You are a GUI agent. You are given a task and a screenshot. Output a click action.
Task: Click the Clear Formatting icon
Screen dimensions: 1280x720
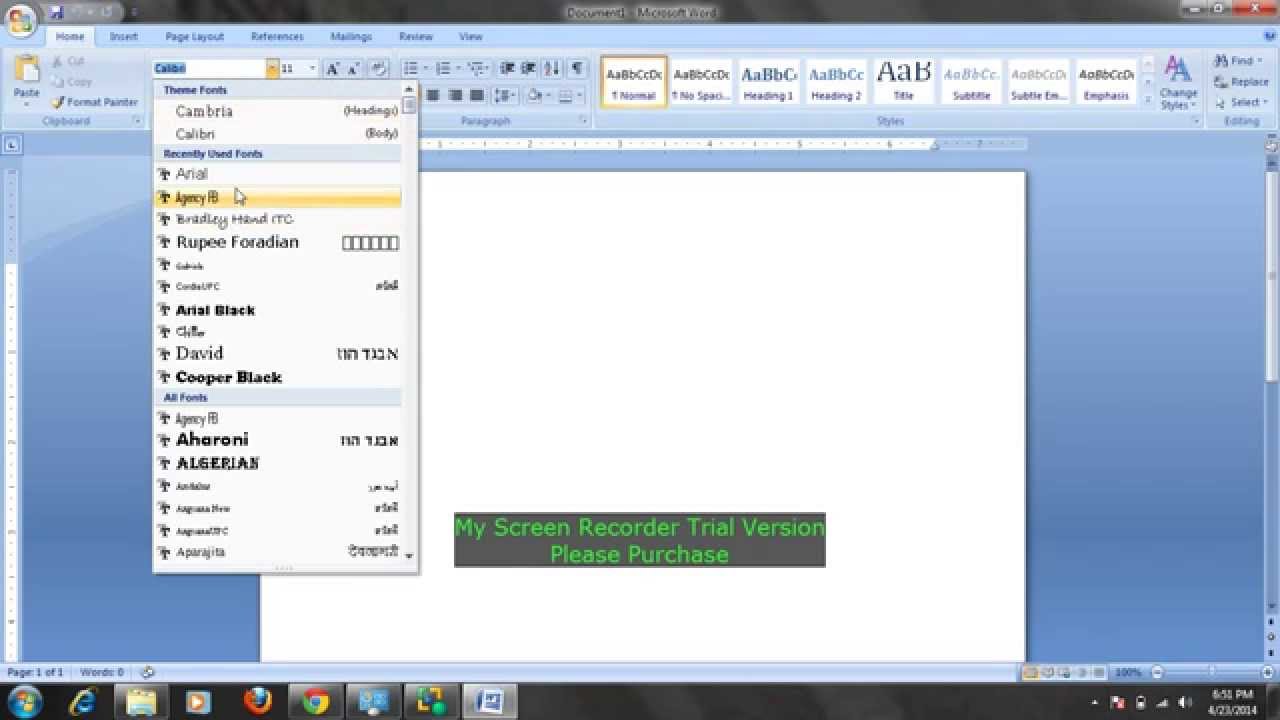click(378, 69)
